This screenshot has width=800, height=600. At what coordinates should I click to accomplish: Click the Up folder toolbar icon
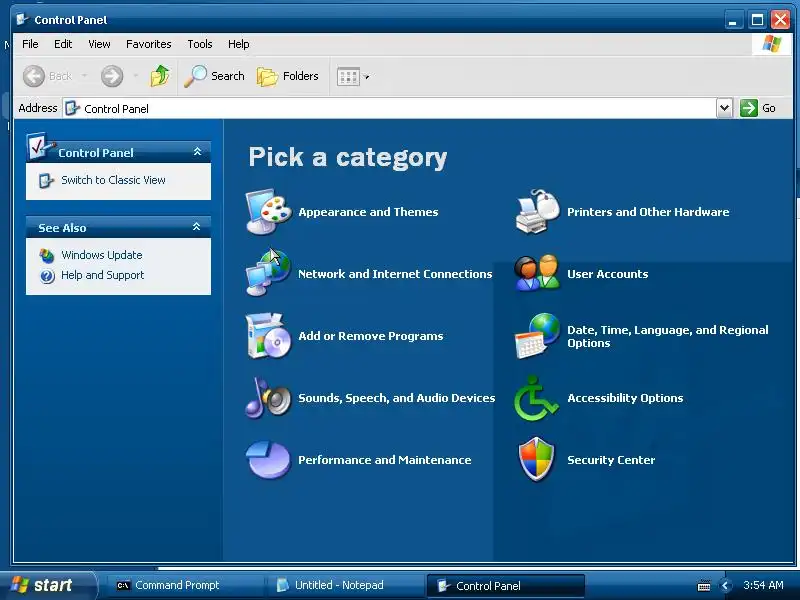point(160,76)
